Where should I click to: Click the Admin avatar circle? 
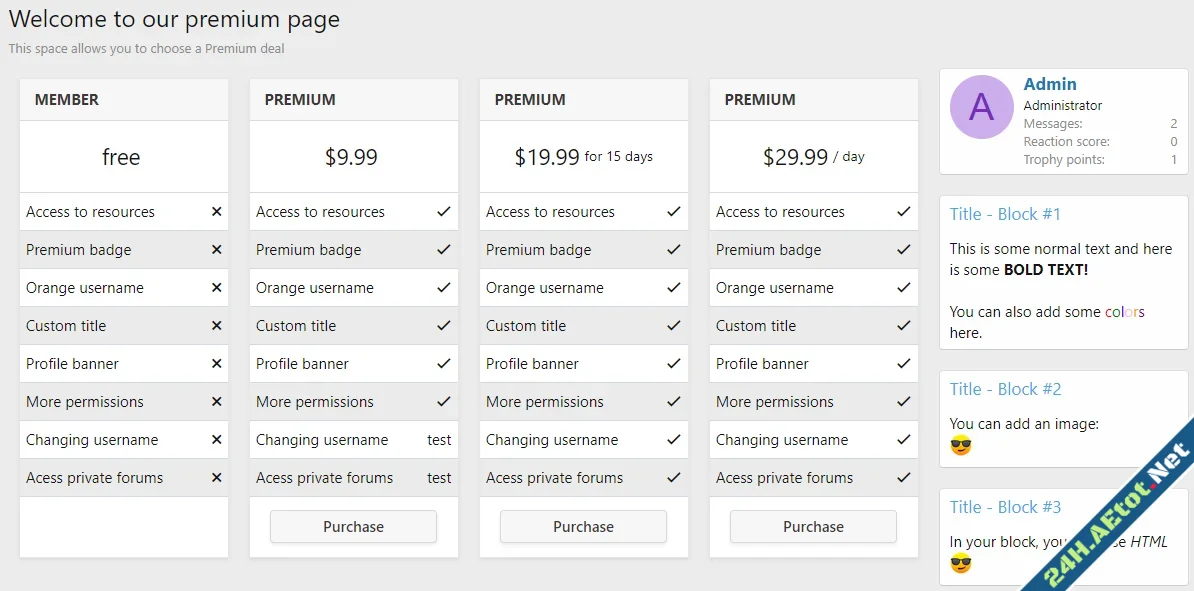pyautogui.click(x=981, y=107)
